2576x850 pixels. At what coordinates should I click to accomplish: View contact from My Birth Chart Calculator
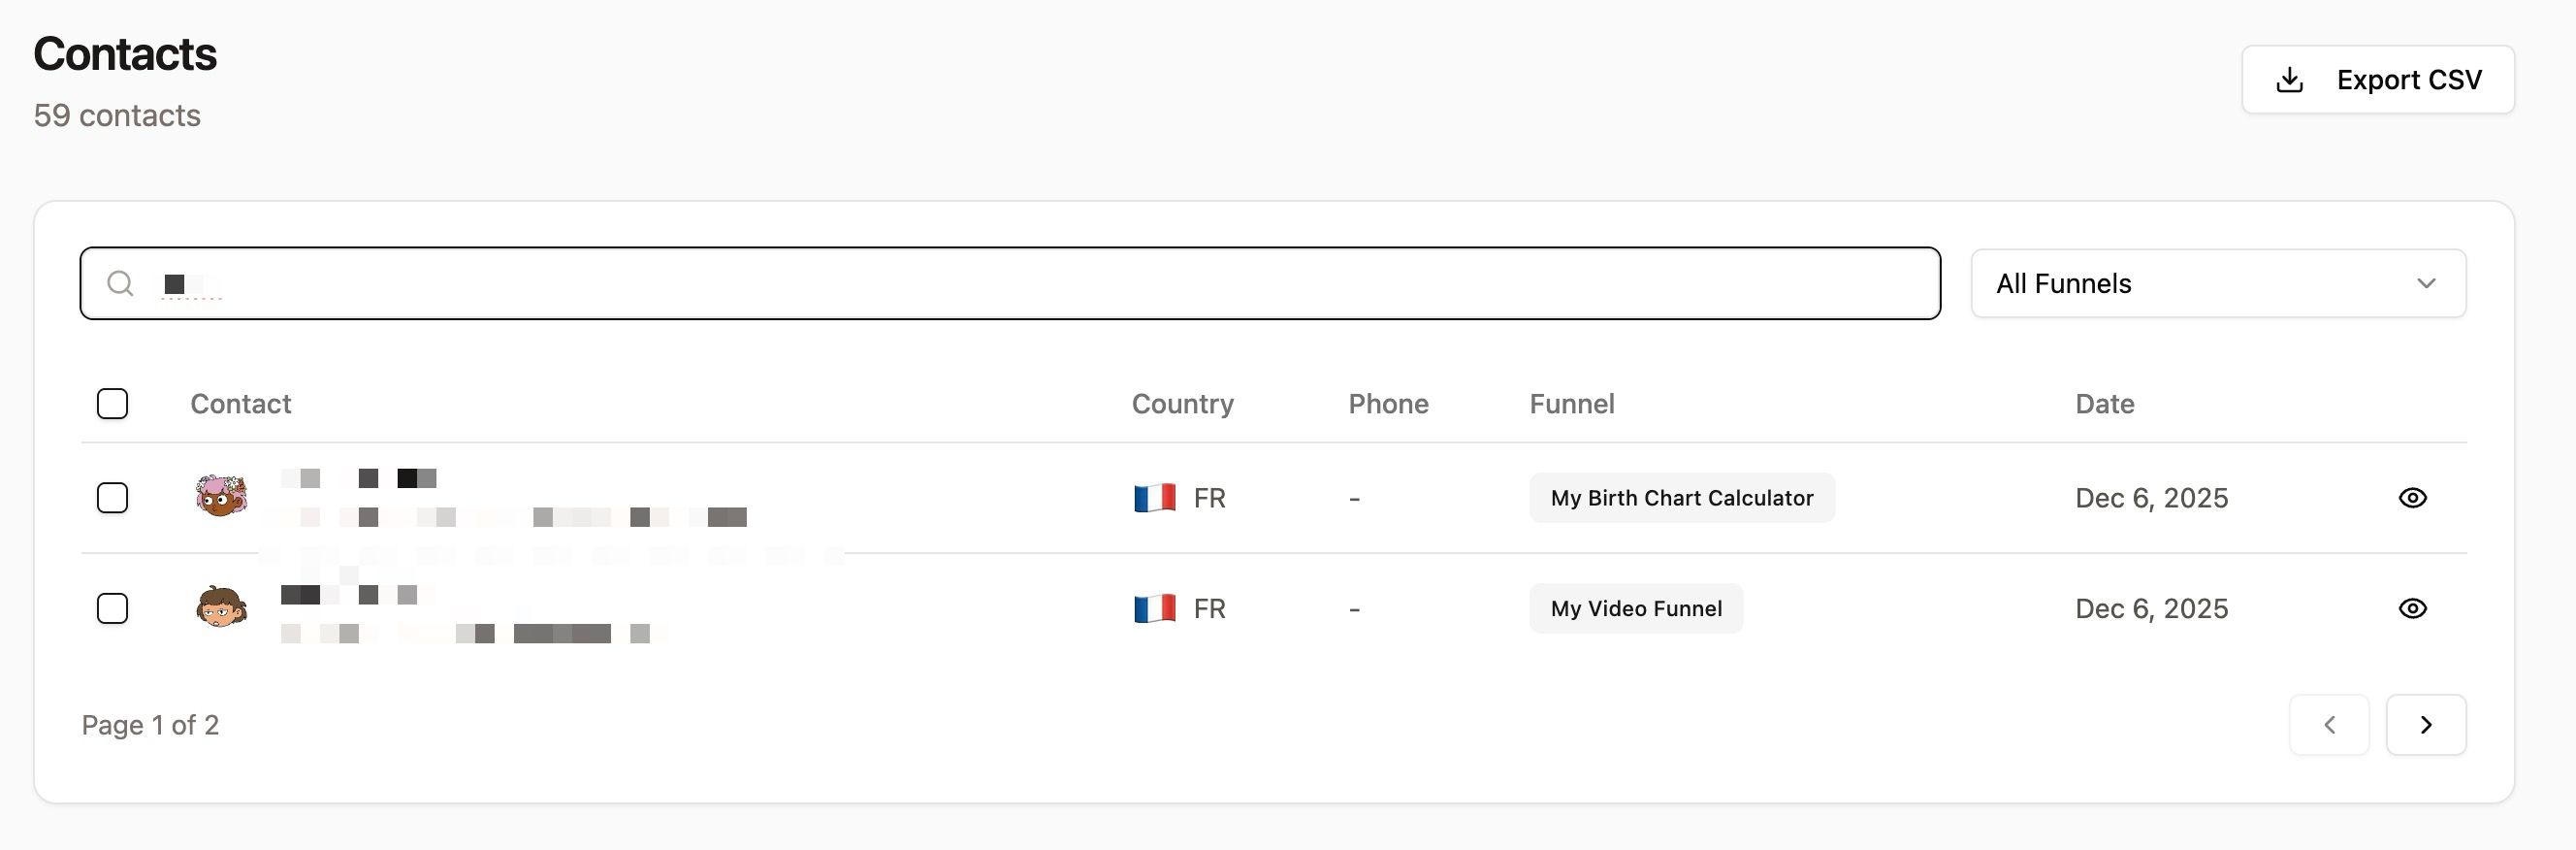click(2412, 498)
